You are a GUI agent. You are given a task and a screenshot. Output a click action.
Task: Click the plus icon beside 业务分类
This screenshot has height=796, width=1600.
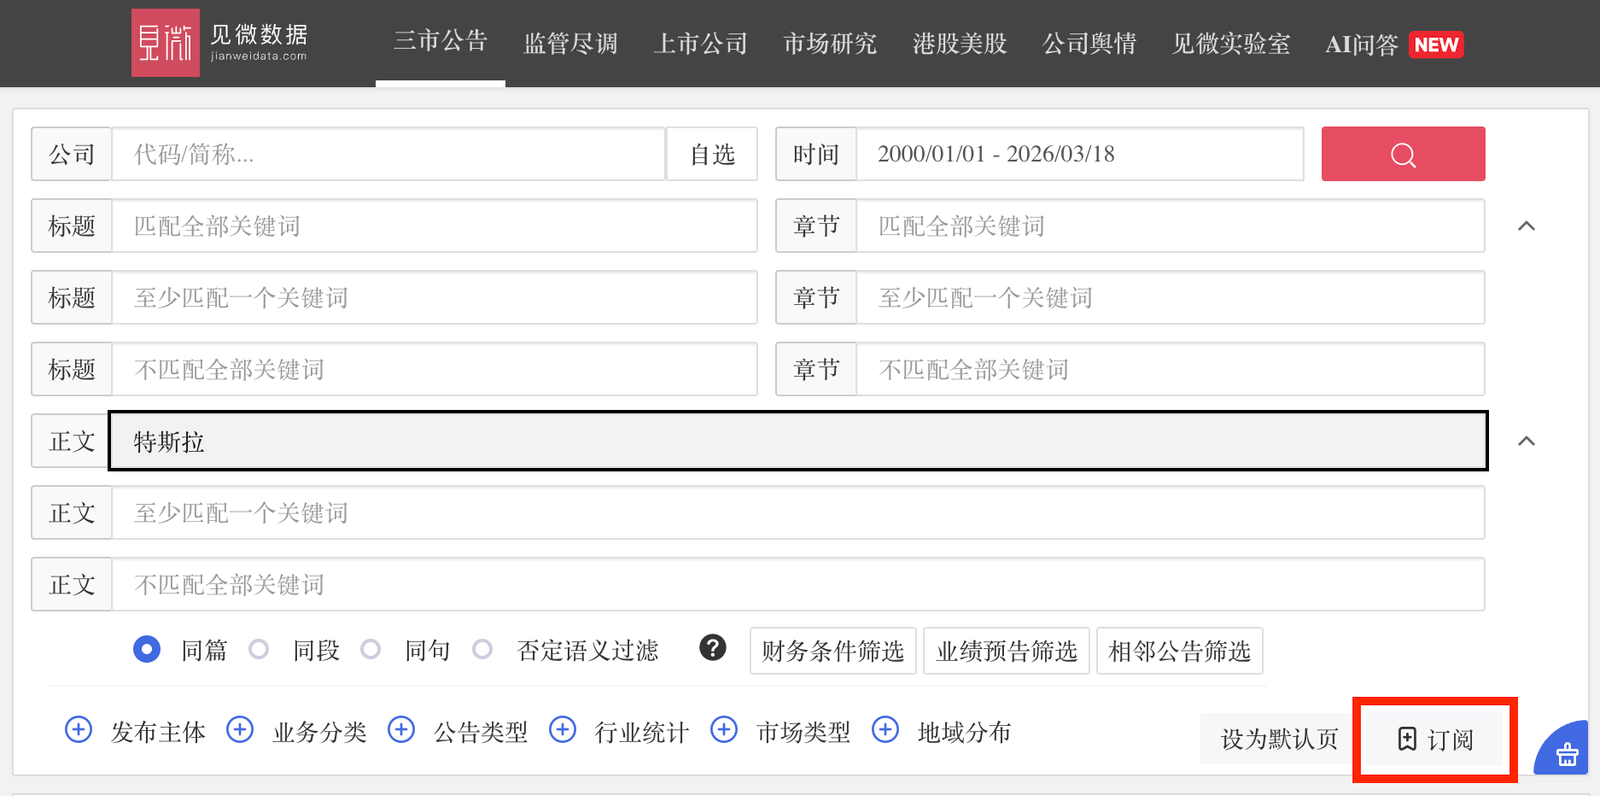coord(240,730)
